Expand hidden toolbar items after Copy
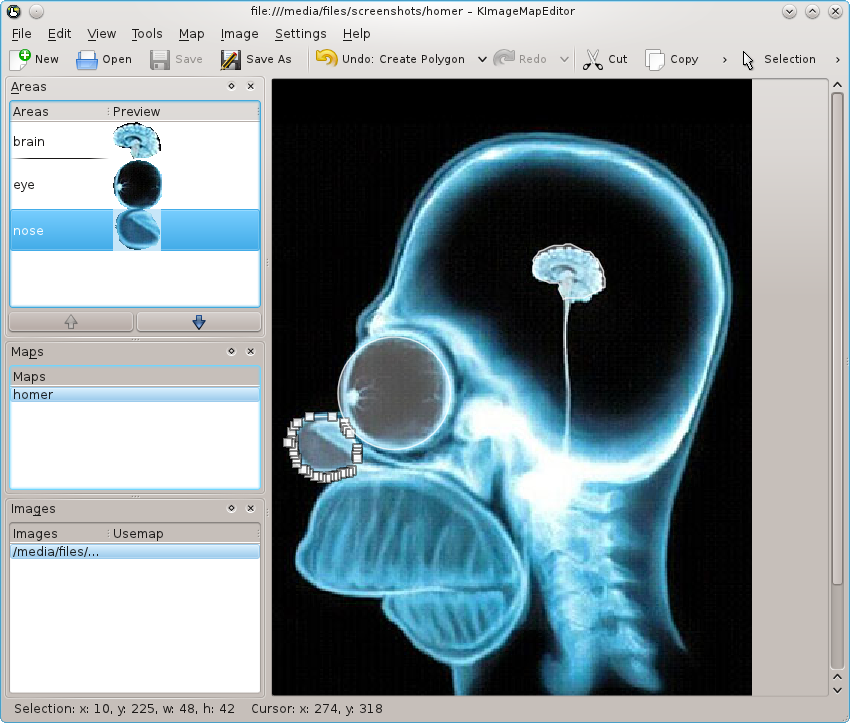Screen dimensions: 850x723 point(724,59)
